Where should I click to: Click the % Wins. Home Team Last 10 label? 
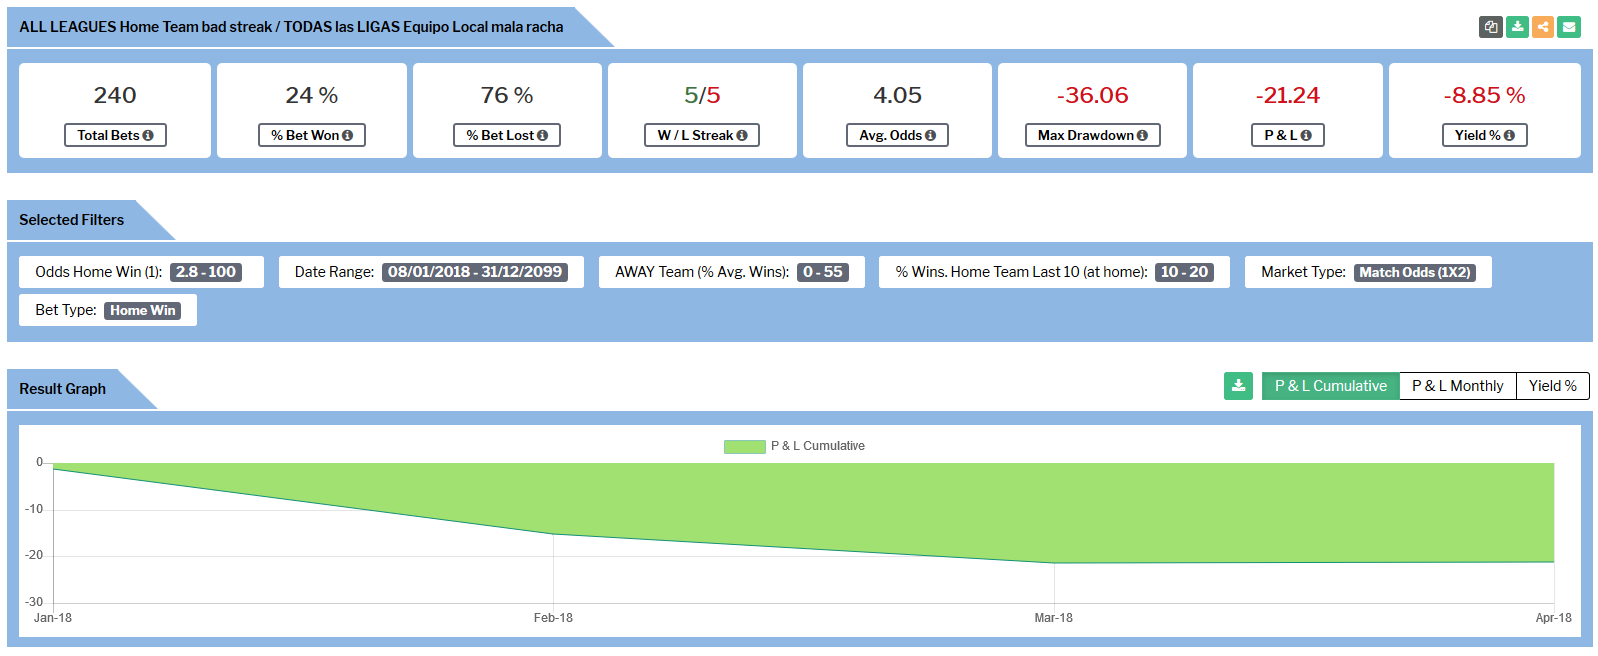pos(1021,272)
